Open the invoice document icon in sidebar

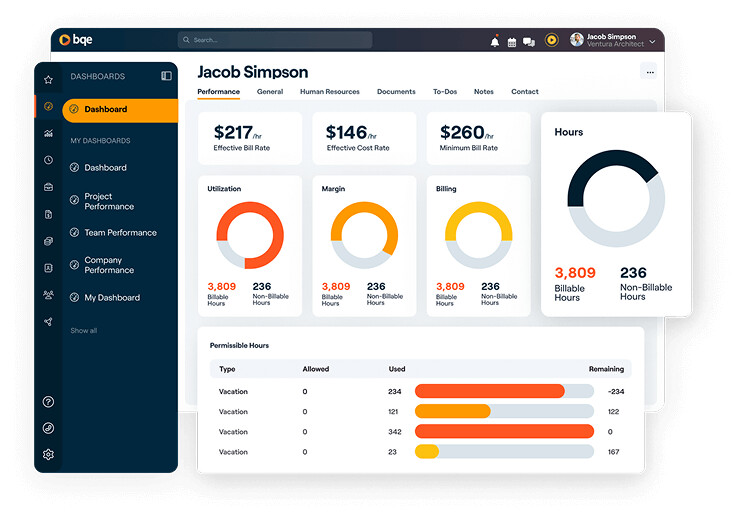[x=48, y=214]
